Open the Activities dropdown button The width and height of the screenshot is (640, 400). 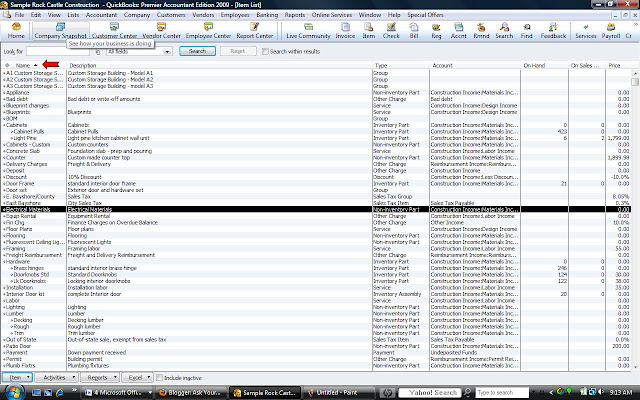(x=56, y=378)
